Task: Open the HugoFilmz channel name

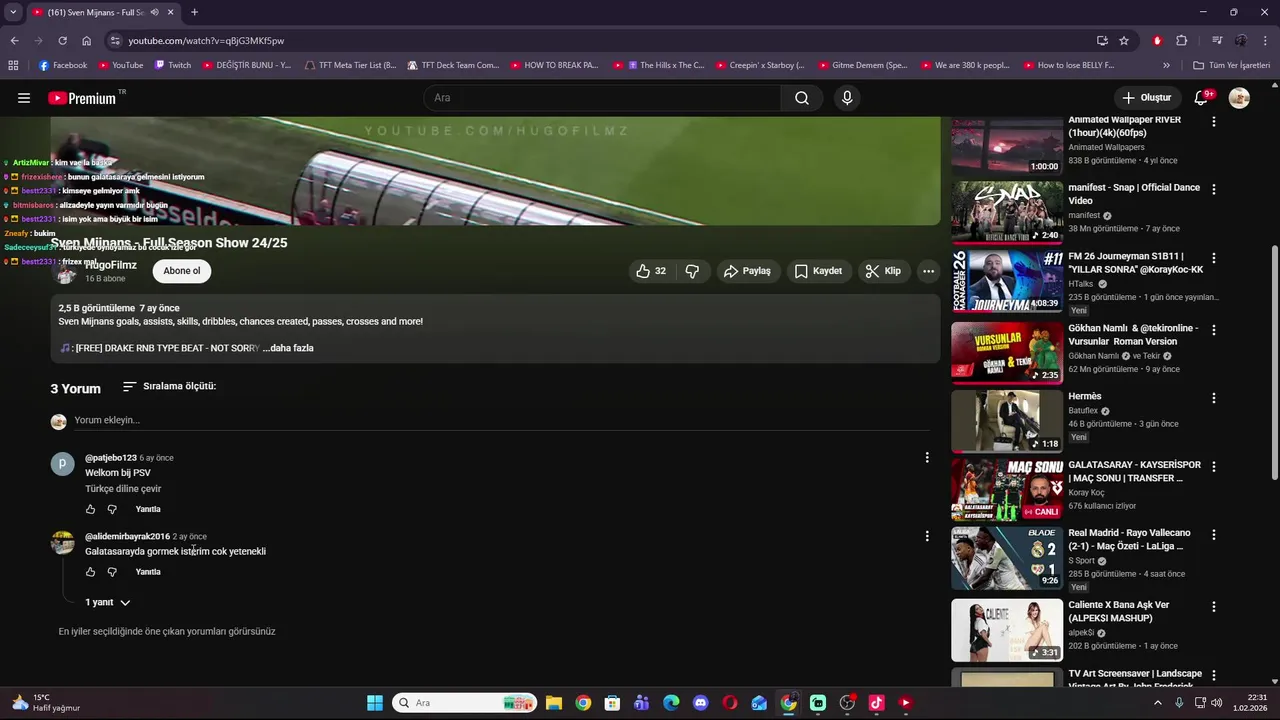Action: [110, 265]
